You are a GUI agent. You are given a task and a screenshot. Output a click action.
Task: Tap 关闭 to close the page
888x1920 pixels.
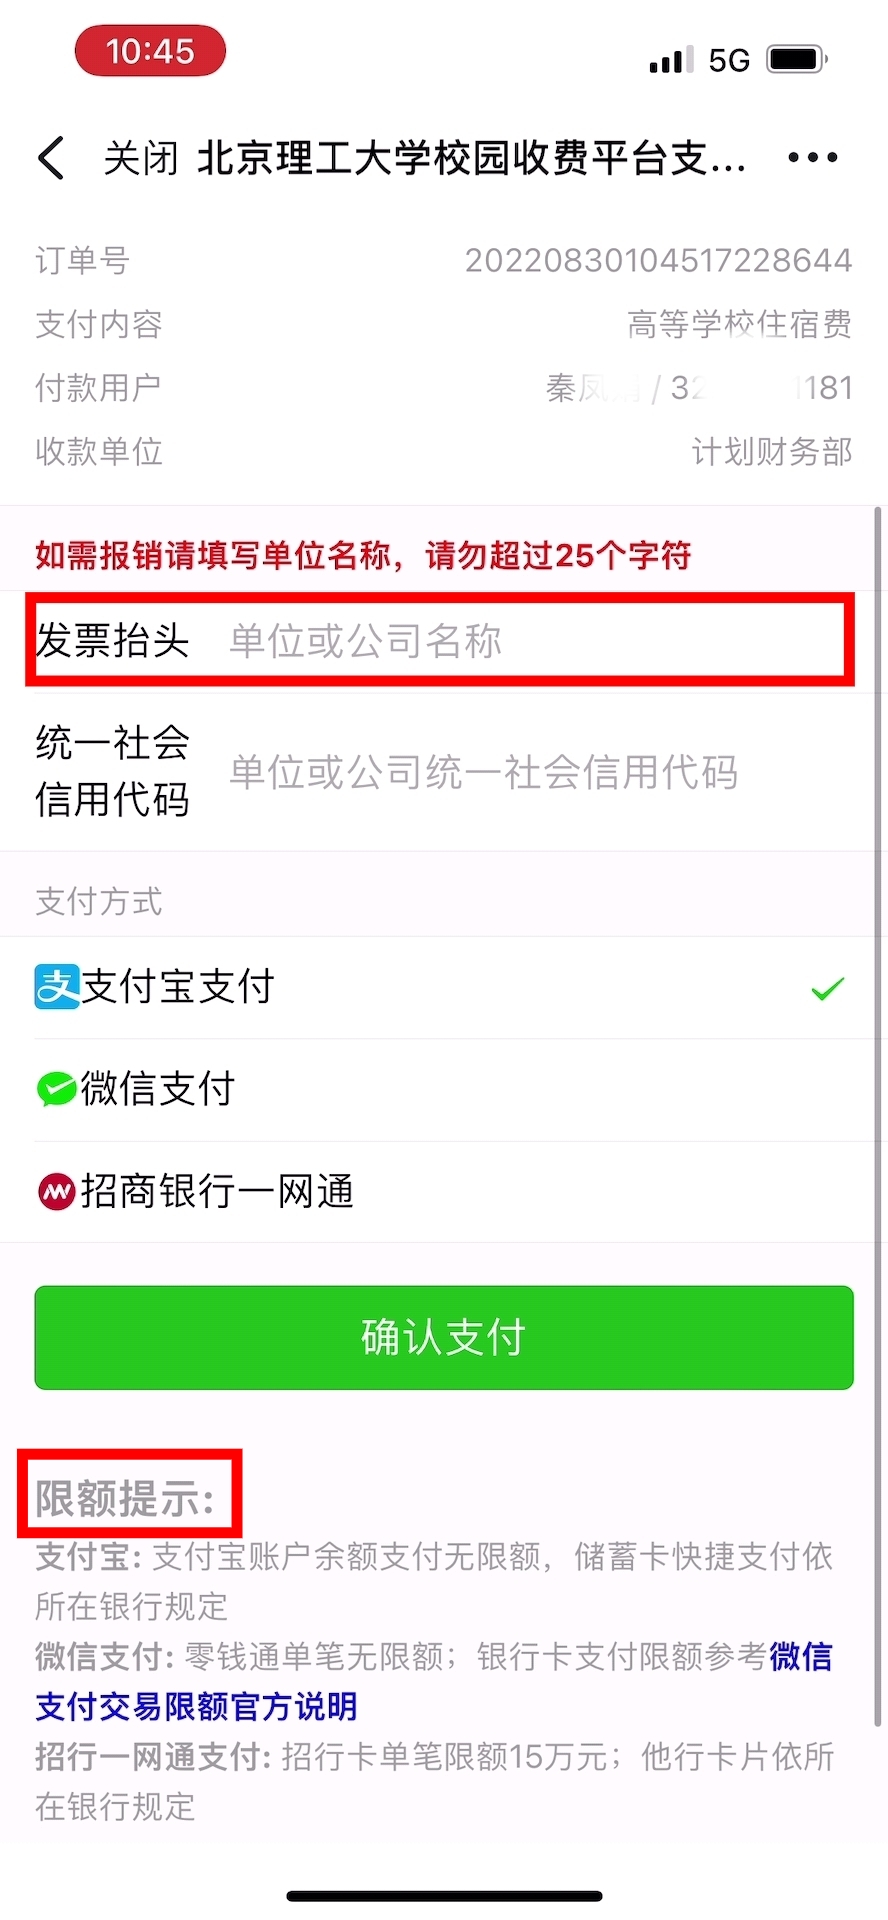click(141, 158)
